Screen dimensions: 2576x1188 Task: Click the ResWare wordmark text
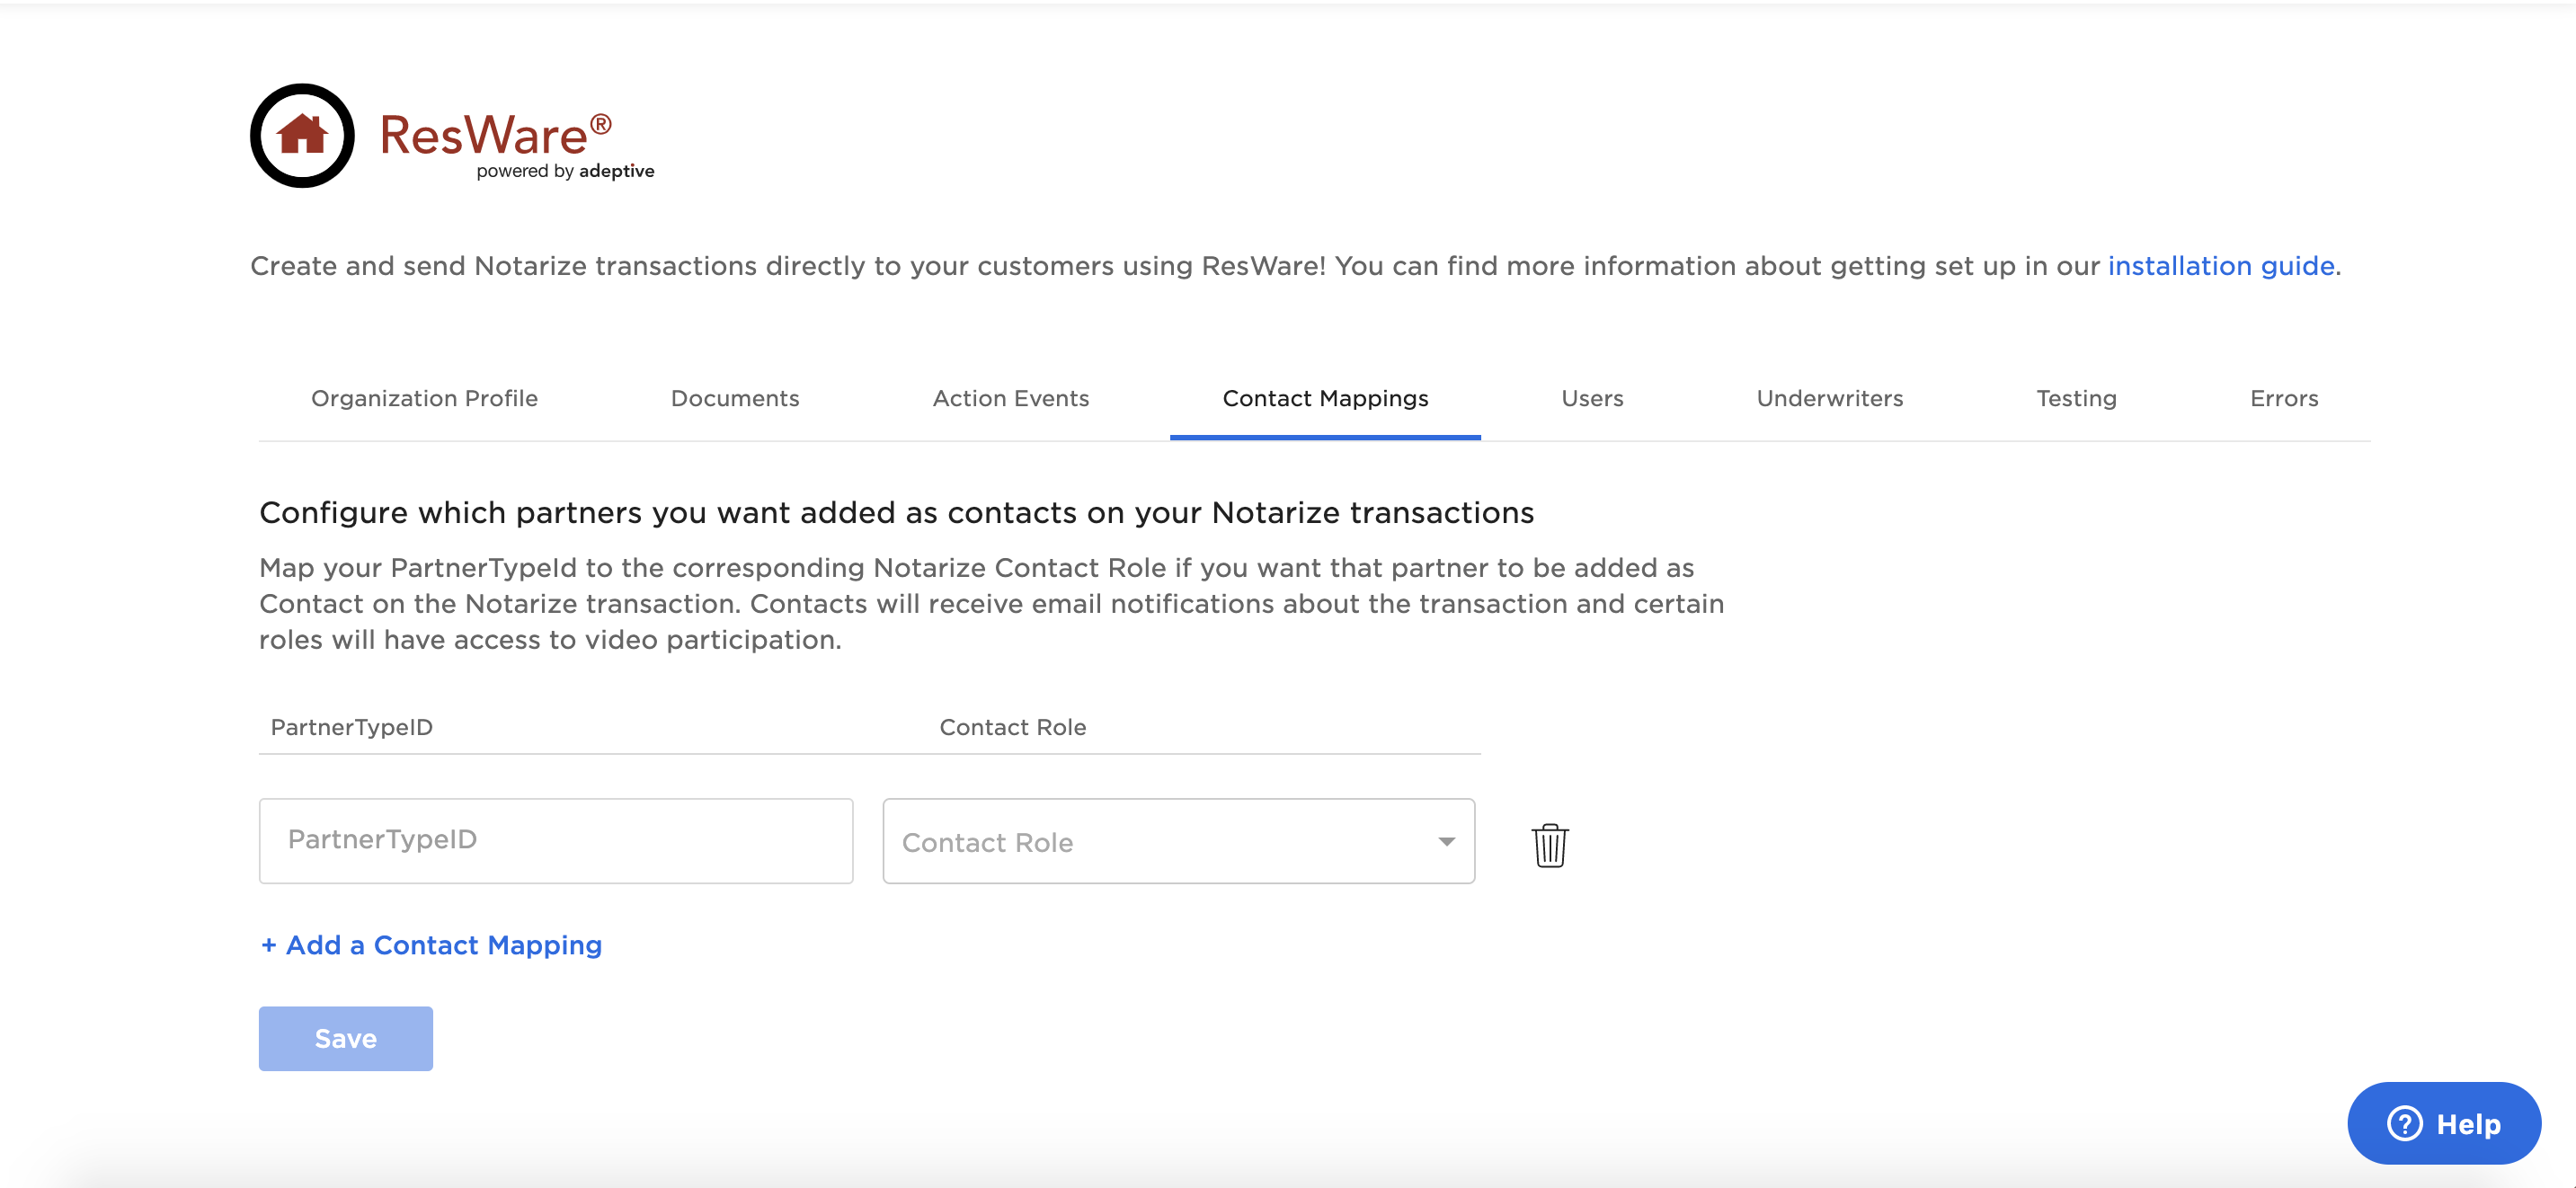tap(495, 133)
